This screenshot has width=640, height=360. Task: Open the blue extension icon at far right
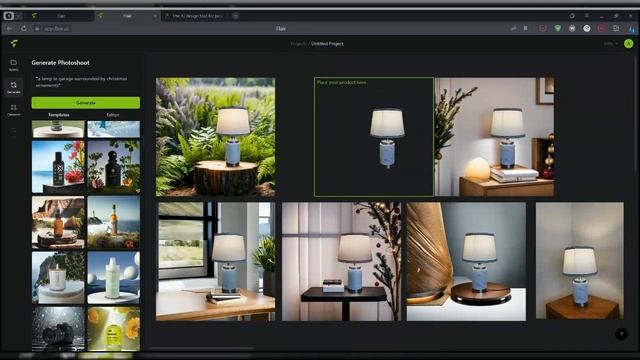632,29
